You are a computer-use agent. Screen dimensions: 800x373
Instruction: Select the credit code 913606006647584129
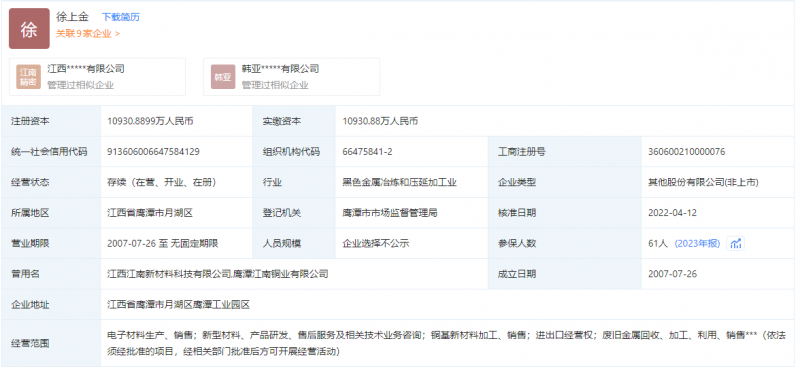153,152
